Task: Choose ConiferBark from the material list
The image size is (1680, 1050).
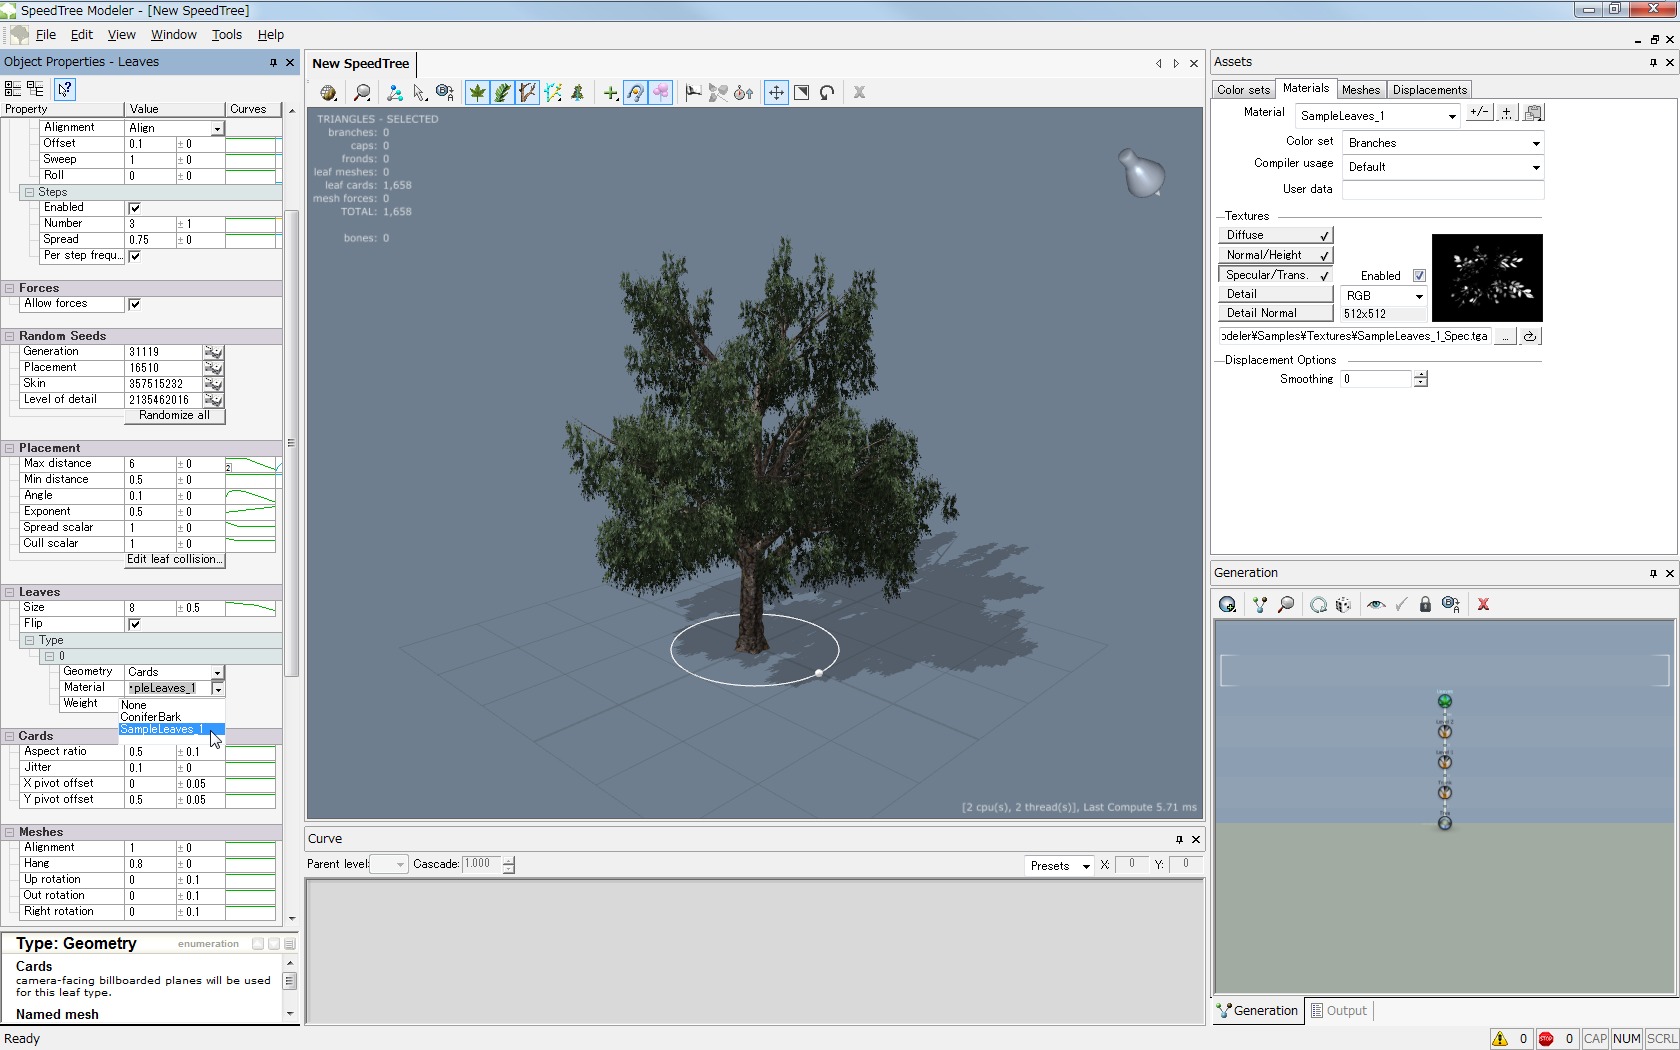Action: click(151, 717)
